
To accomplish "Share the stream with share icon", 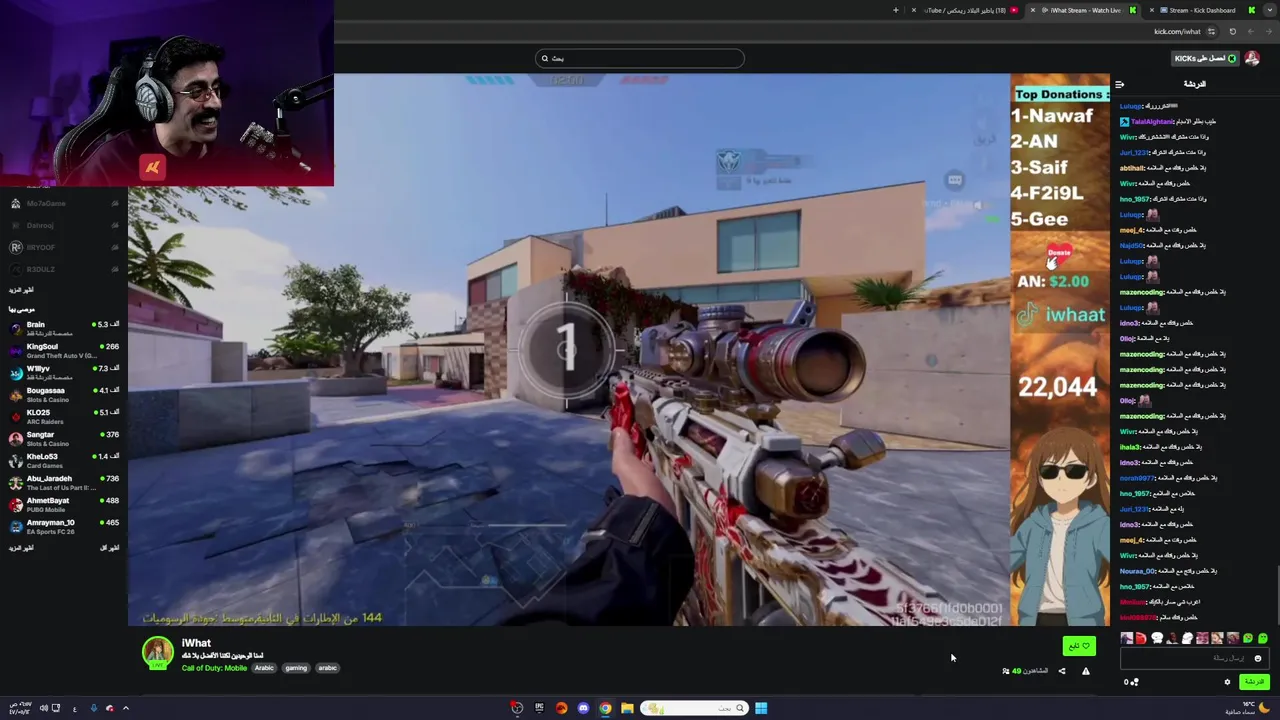I will coord(1062,671).
